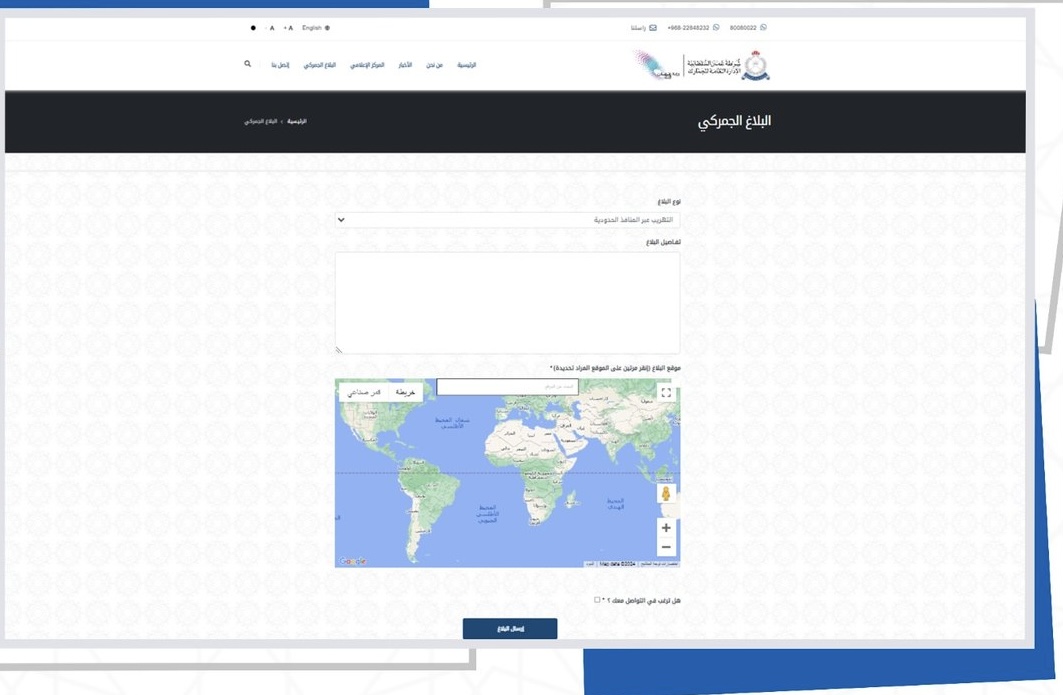This screenshot has height=695, width=1063.
Task: Click the Street View pegman icon
Action: click(666, 494)
